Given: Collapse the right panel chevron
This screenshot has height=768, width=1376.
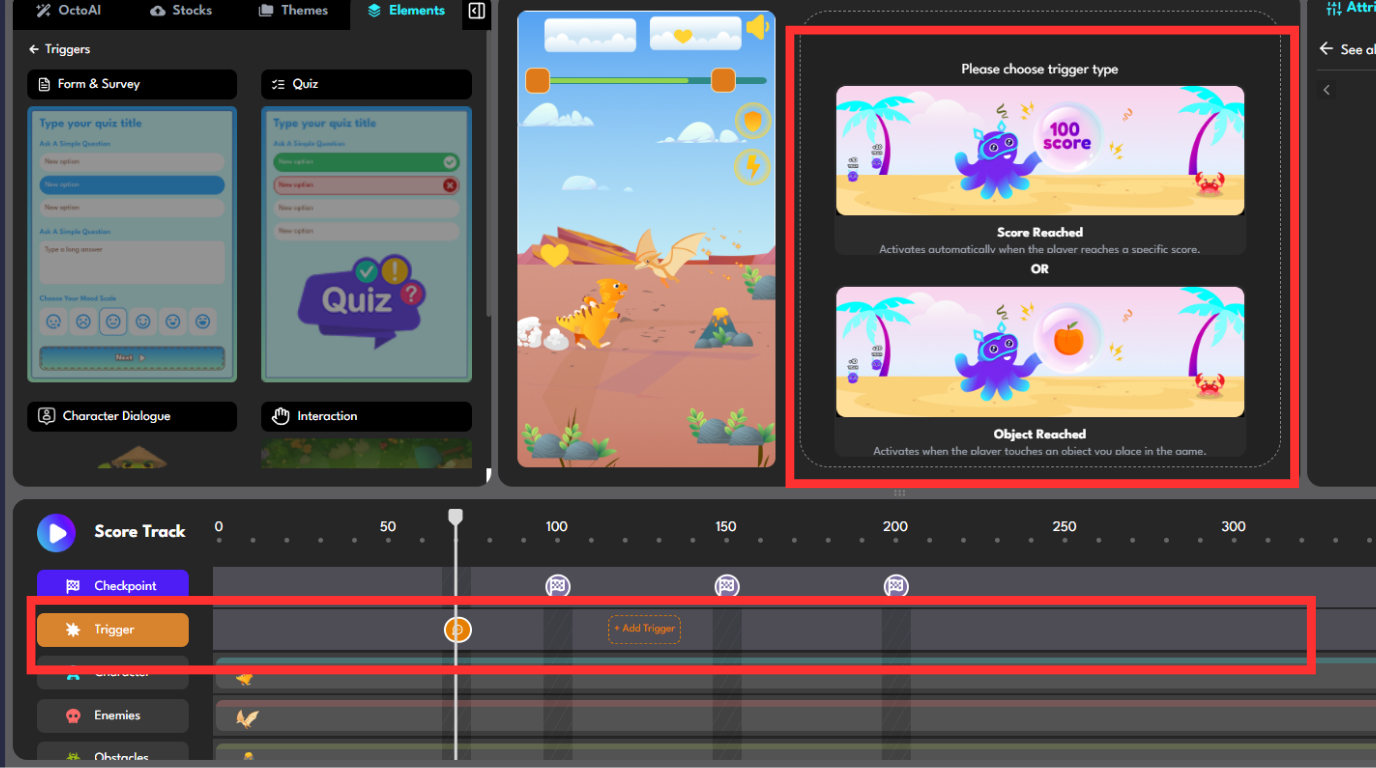Looking at the screenshot, I should click(1327, 90).
